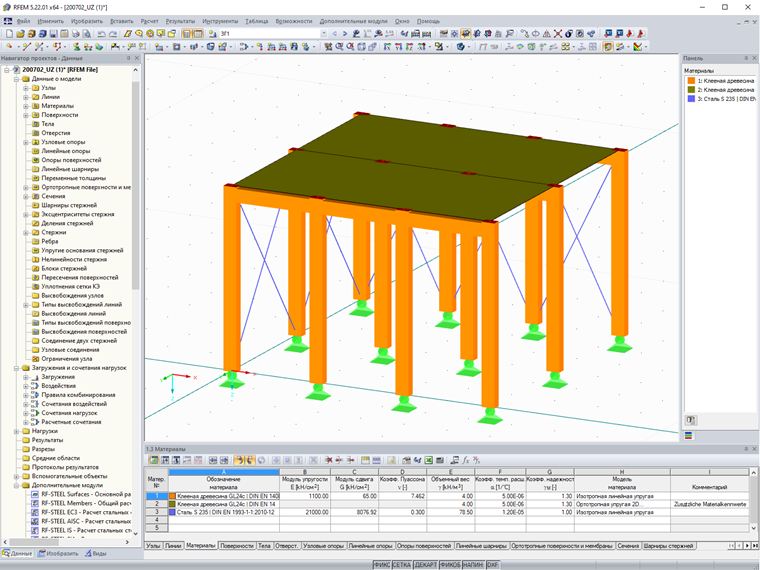The height and width of the screenshot is (570, 760).
Task: Click blue swatch of Сталь S 235 row
Action: pyautogui.click(x=173, y=512)
